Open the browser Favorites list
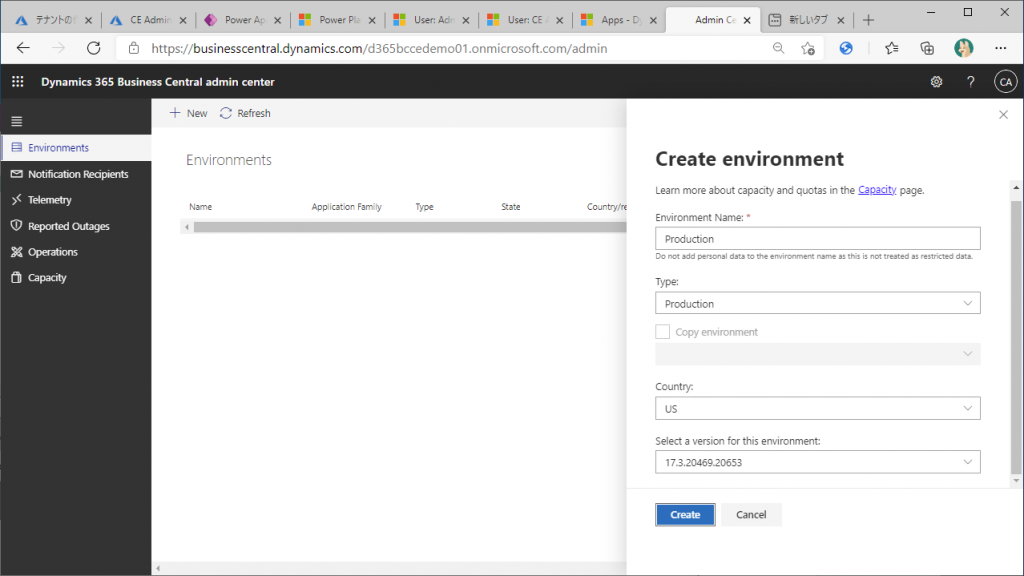1024x576 pixels. [891, 48]
